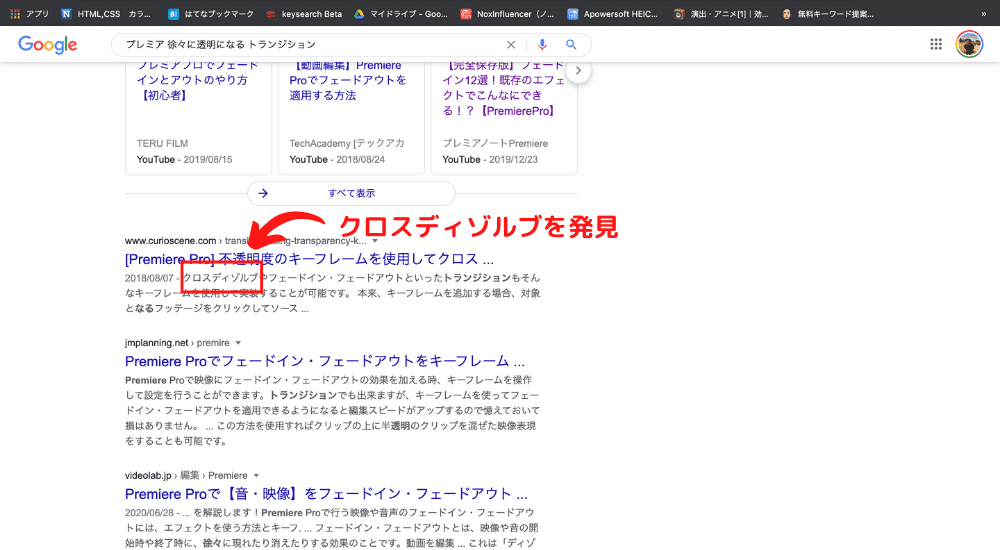Open the NoxInfluencer bookmark
Viewport: 1000px width, 550px height.
507,13
